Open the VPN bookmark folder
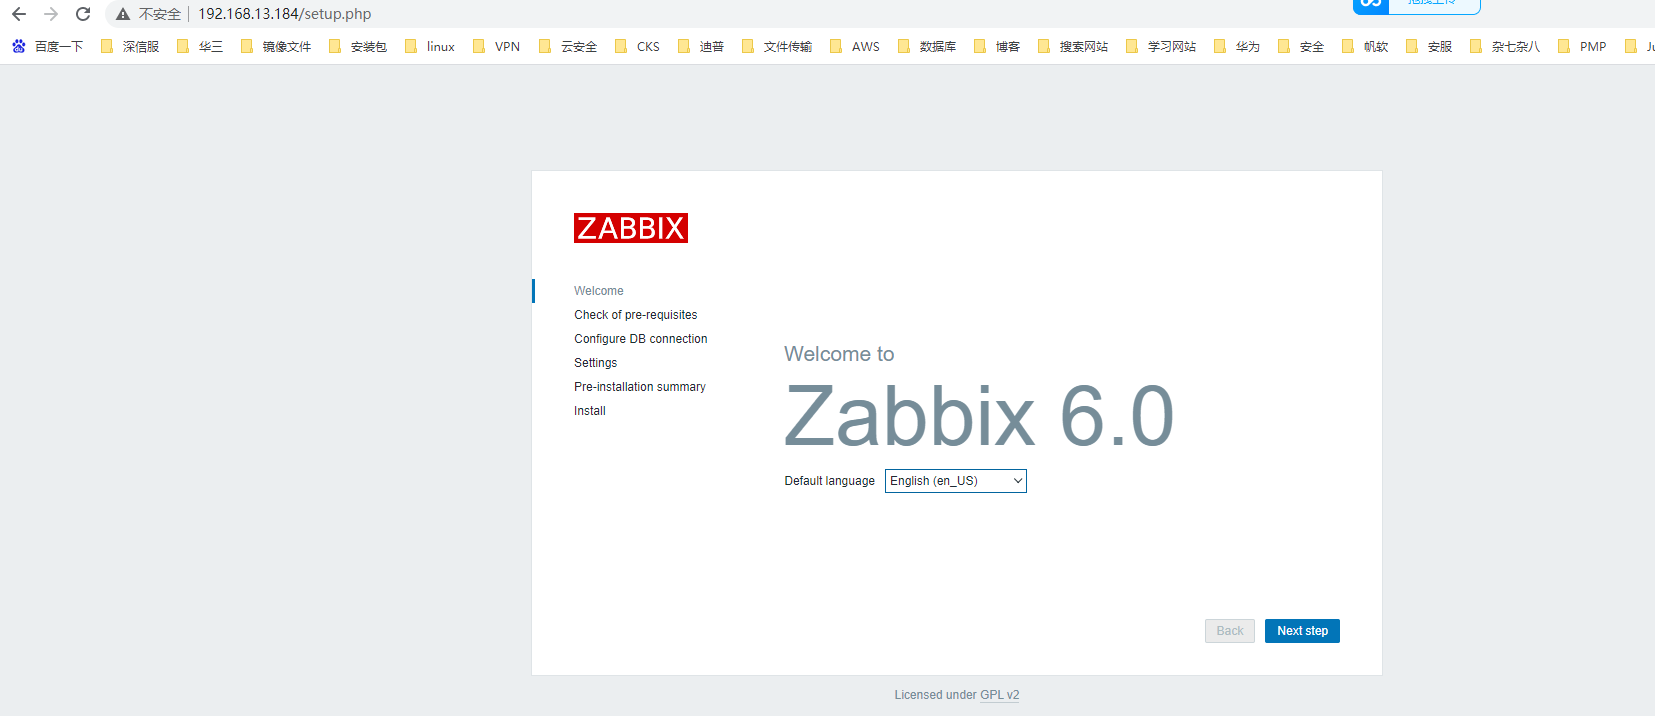This screenshot has width=1655, height=716. click(x=497, y=46)
